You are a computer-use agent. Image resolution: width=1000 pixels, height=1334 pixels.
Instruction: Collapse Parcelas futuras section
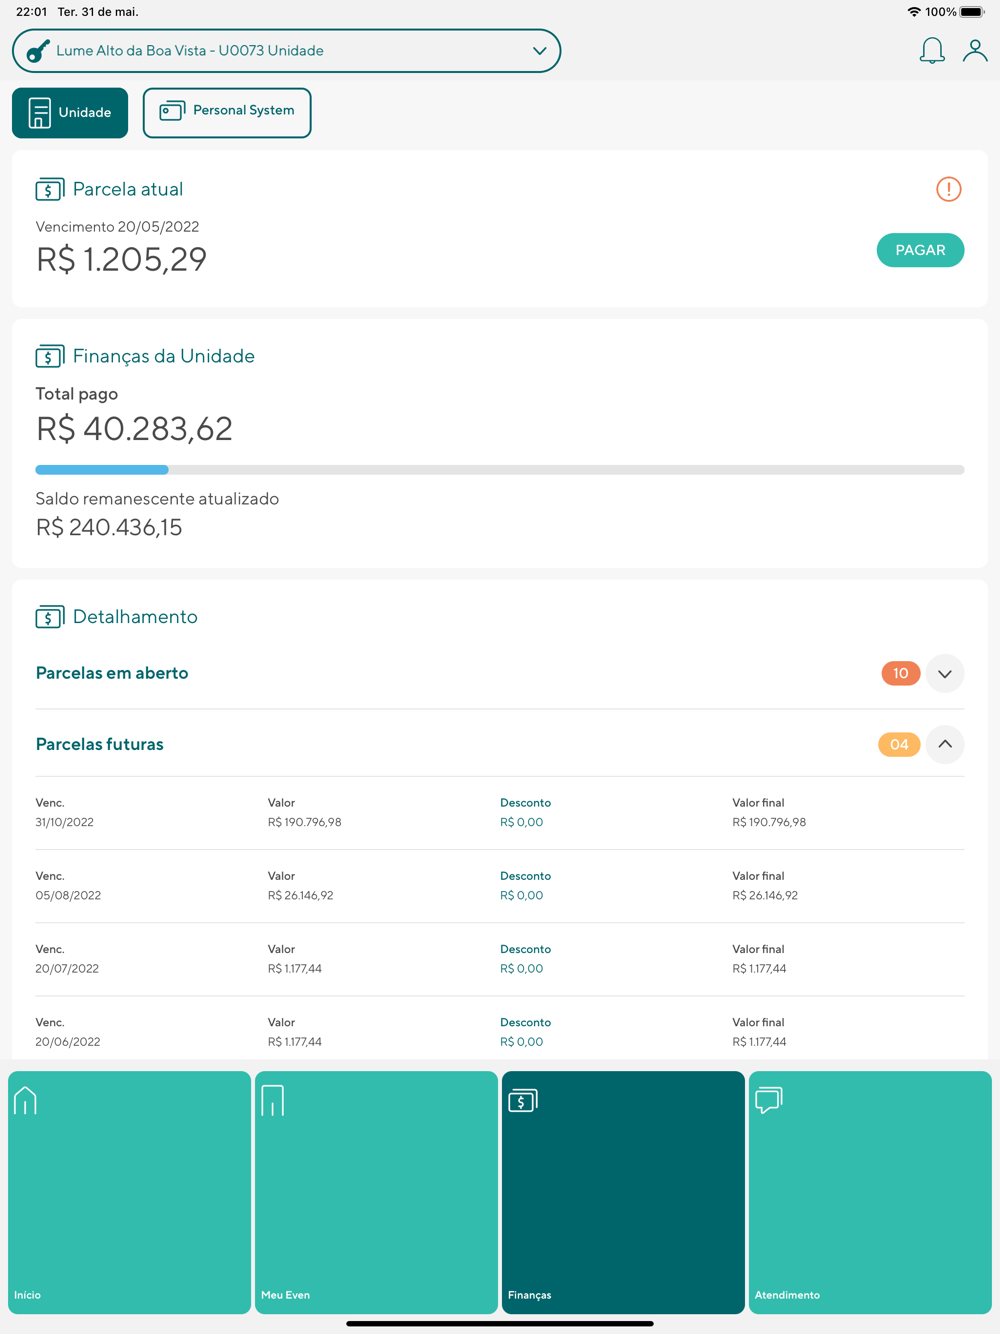945,744
